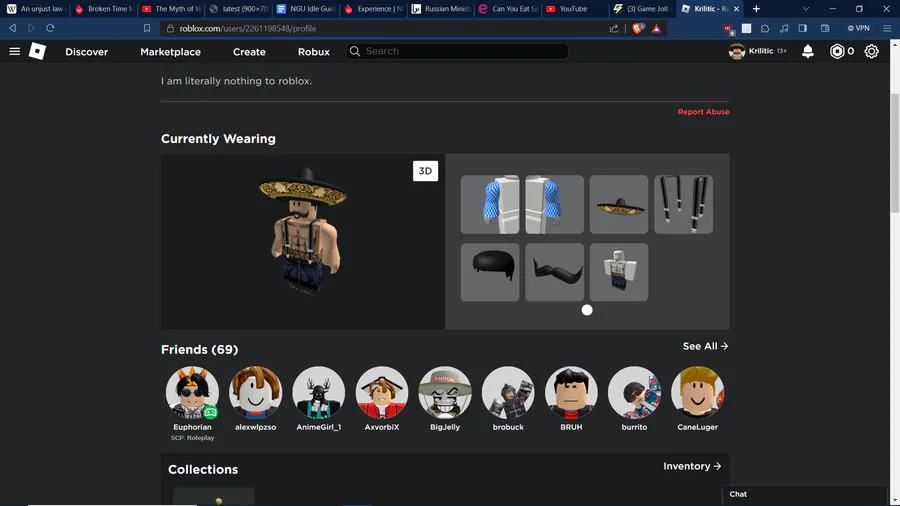This screenshot has width=900, height=506.
Task: Switch to the Game Jolt tab
Action: point(642,9)
